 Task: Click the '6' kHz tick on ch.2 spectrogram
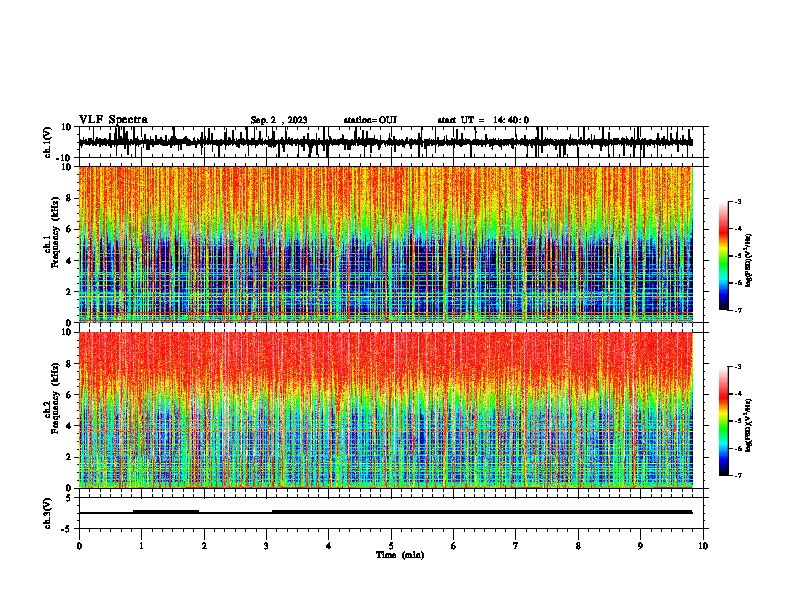70,394
